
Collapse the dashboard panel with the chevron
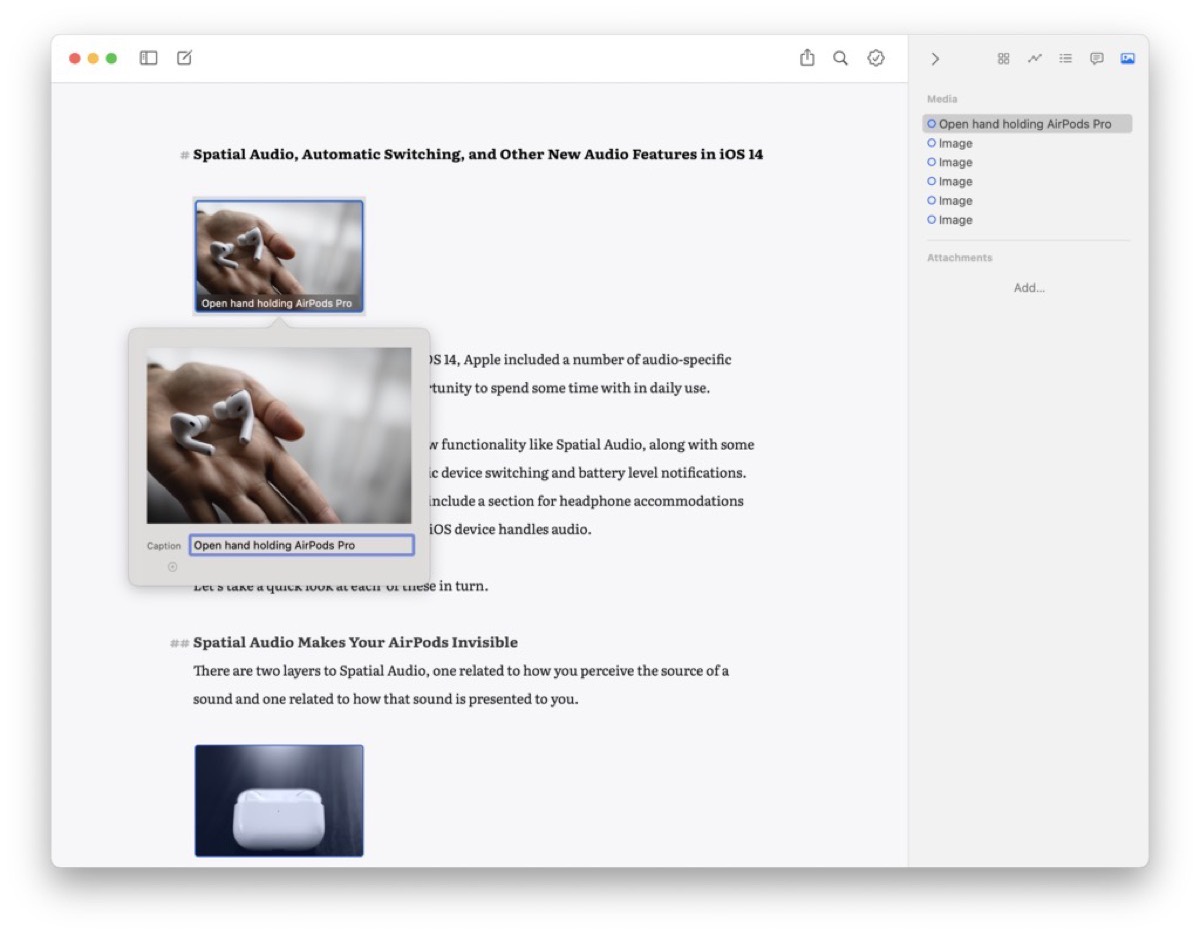(x=935, y=59)
